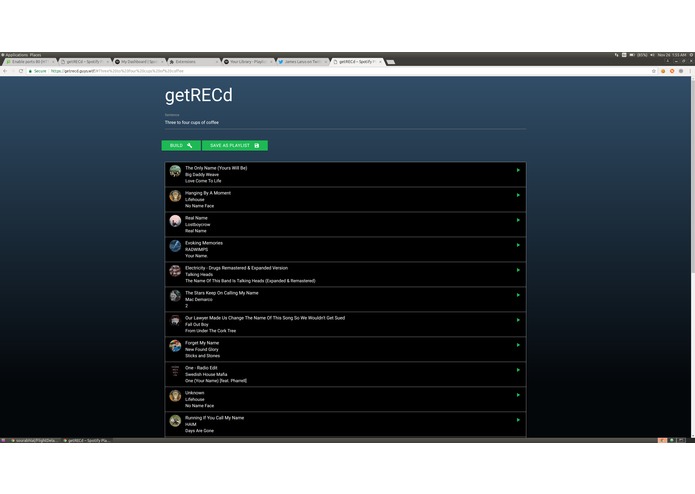Play "One - Radio Edit" by Swedish House Mafia
Screen dimensions: 695x494
[x=518, y=370]
